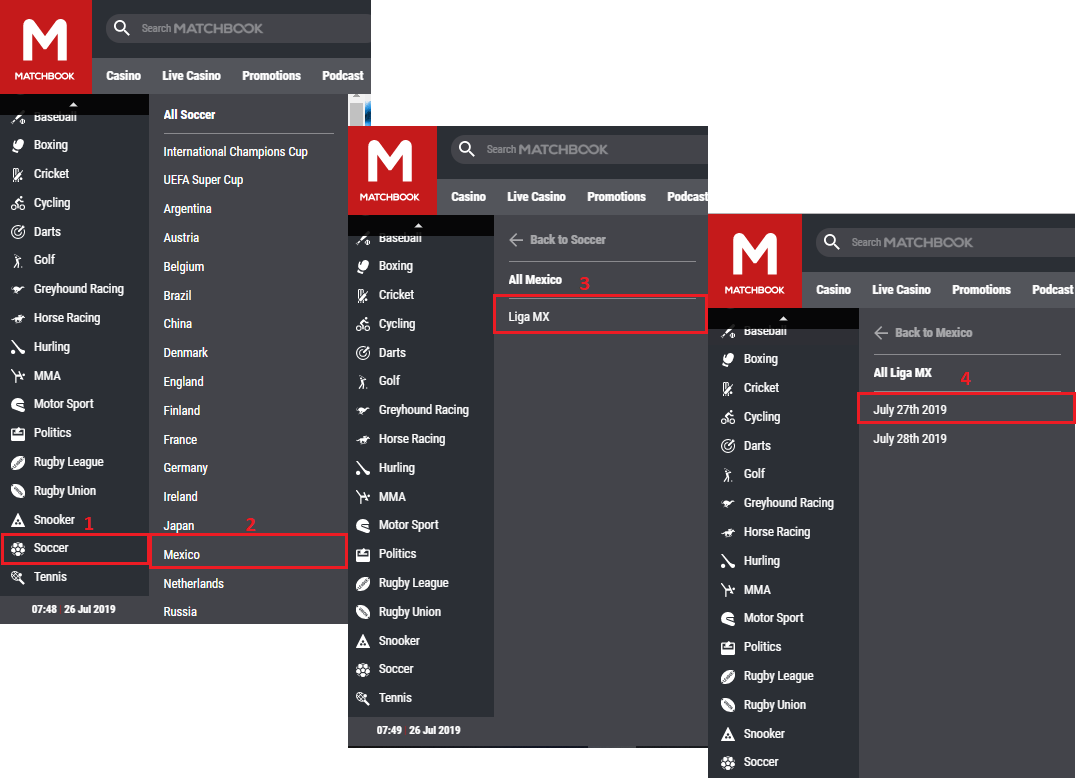
Task: Collapse sports list arrow in middle screenshot
Action: point(418,225)
